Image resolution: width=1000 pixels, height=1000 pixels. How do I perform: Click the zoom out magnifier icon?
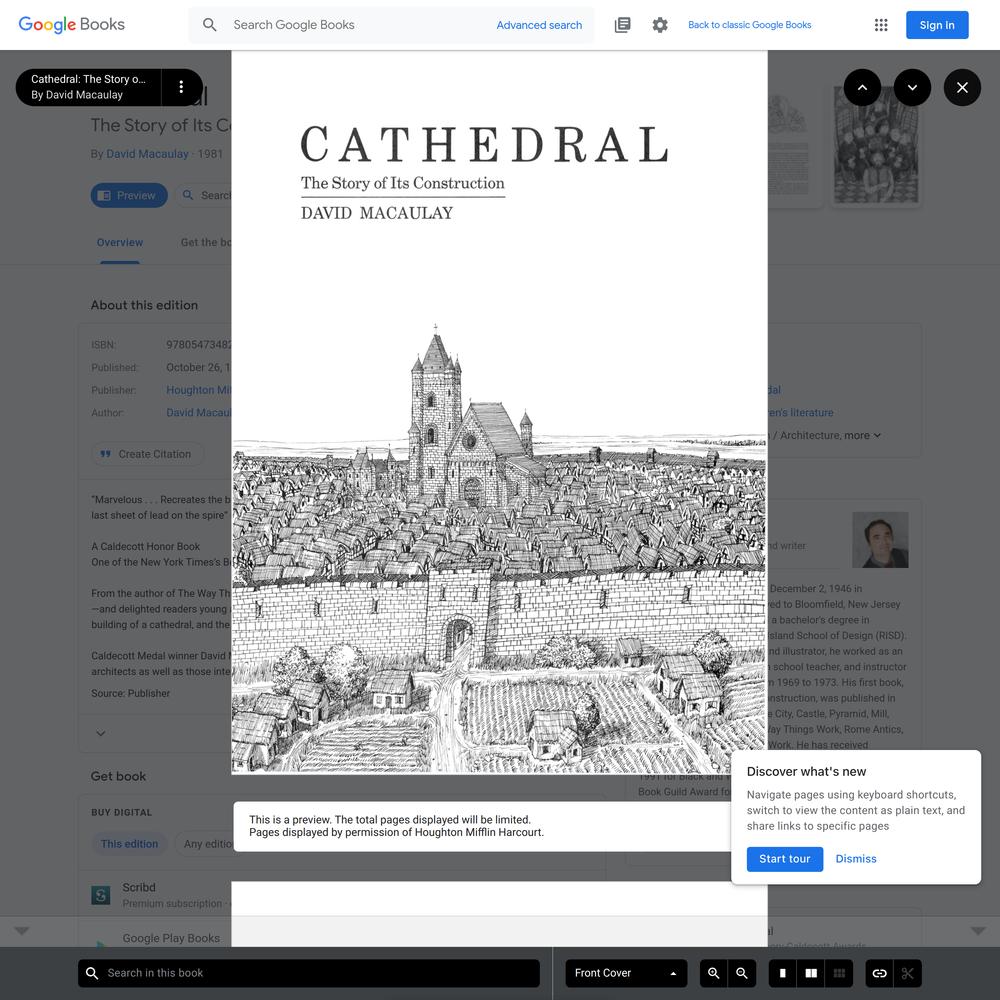tap(742, 973)
